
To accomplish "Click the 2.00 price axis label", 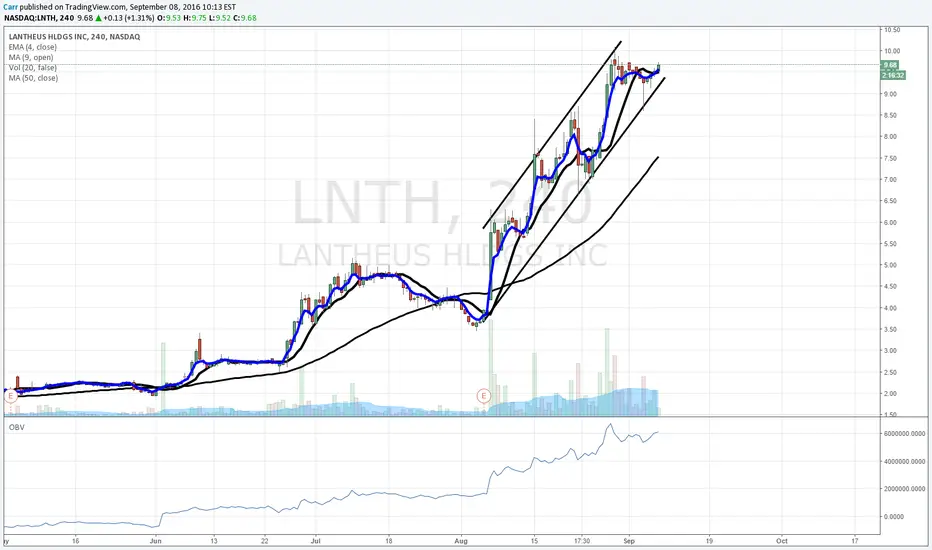I will coord(890,394).
